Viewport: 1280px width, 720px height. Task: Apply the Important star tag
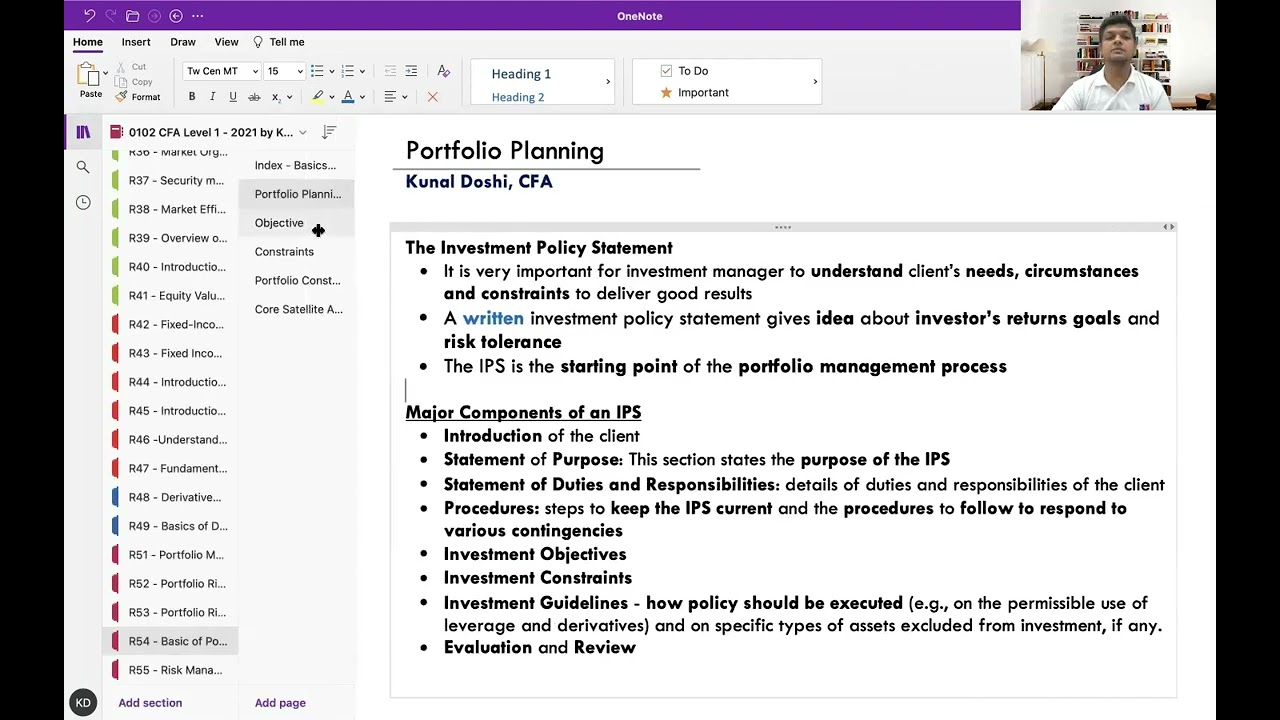[x=694, y=92]
